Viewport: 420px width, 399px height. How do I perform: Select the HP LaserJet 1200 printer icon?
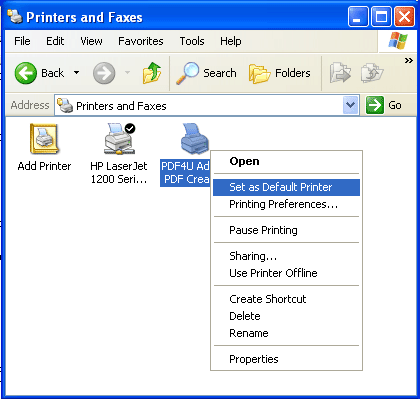pyautogui.click(x=120, y=139)
